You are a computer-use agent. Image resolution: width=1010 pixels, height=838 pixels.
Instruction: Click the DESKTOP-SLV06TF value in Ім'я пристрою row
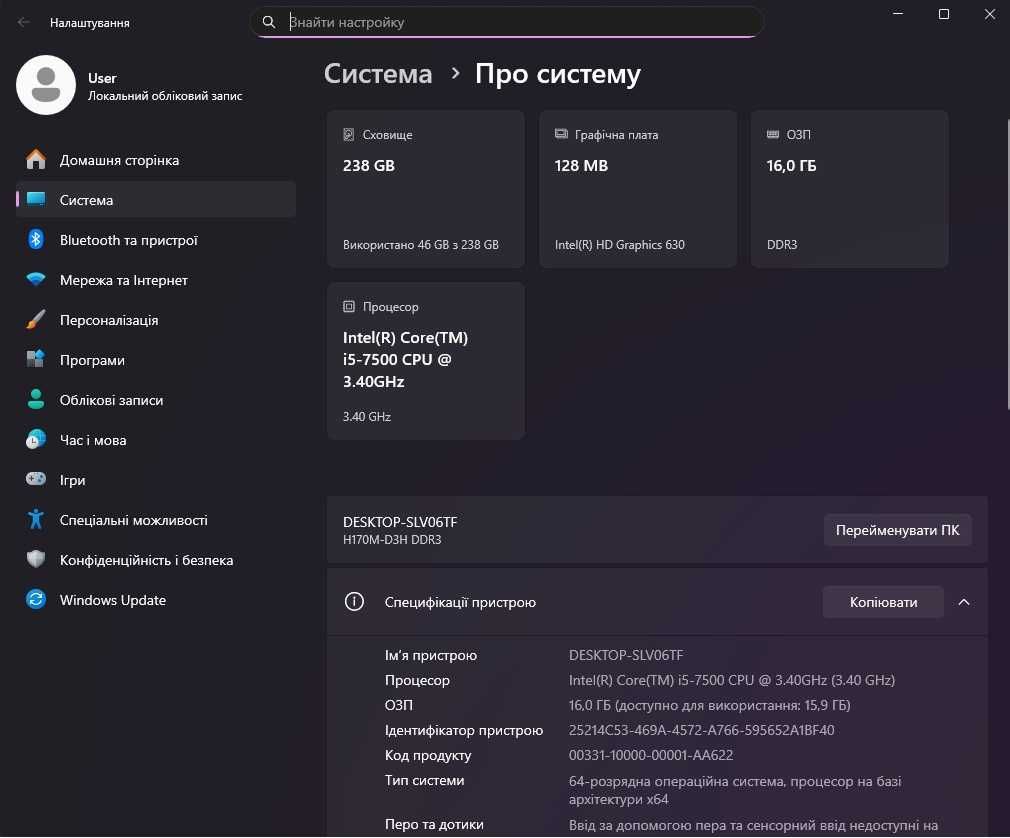tap(625, 654)
